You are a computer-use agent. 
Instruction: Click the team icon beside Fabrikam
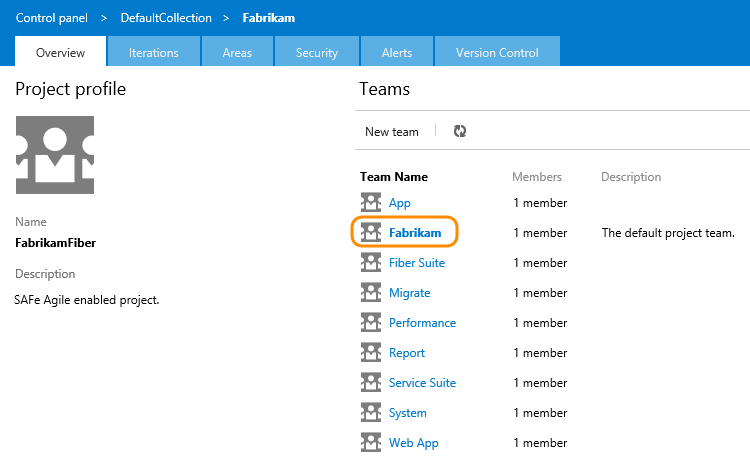pos(371,232)
